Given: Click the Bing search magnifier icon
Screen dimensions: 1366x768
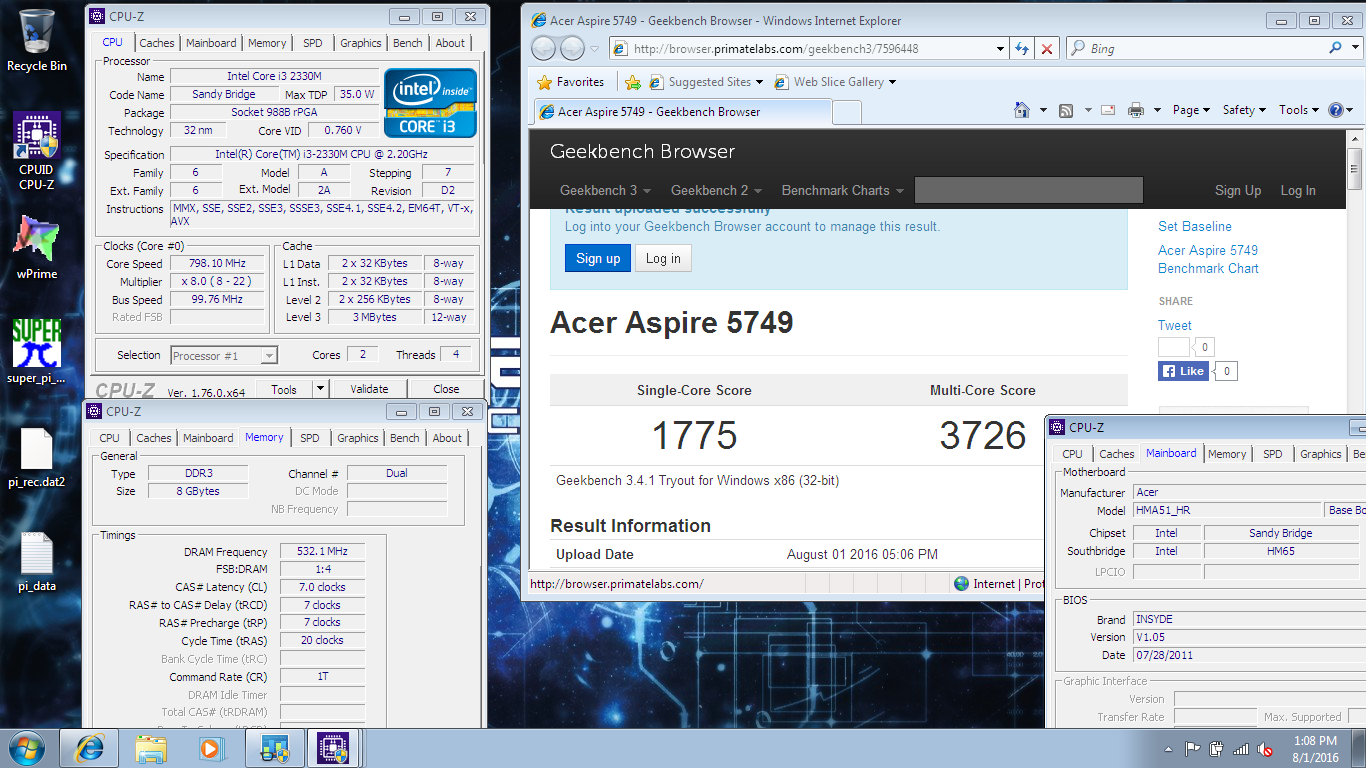Looking at the screenshot, I should pyautogui.click(x=1336, y=48).
